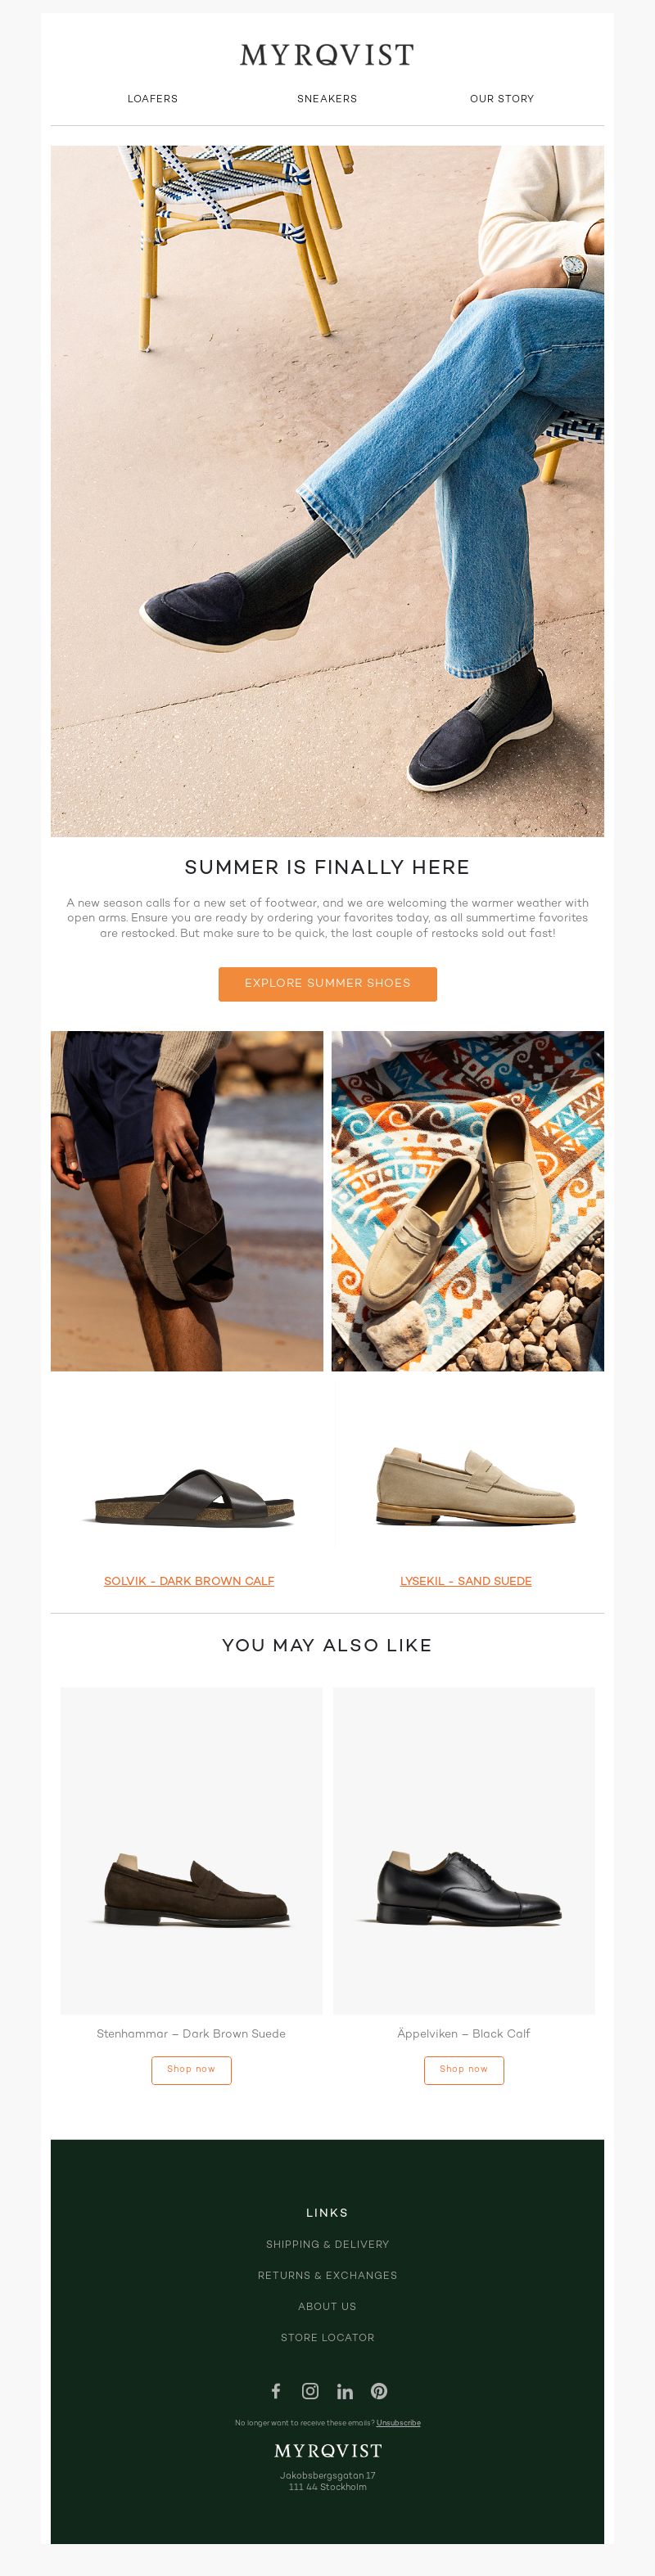Open the Facebook icon in footer
The height and width of the screenshot is (2576, 655).
(276, 2390)
